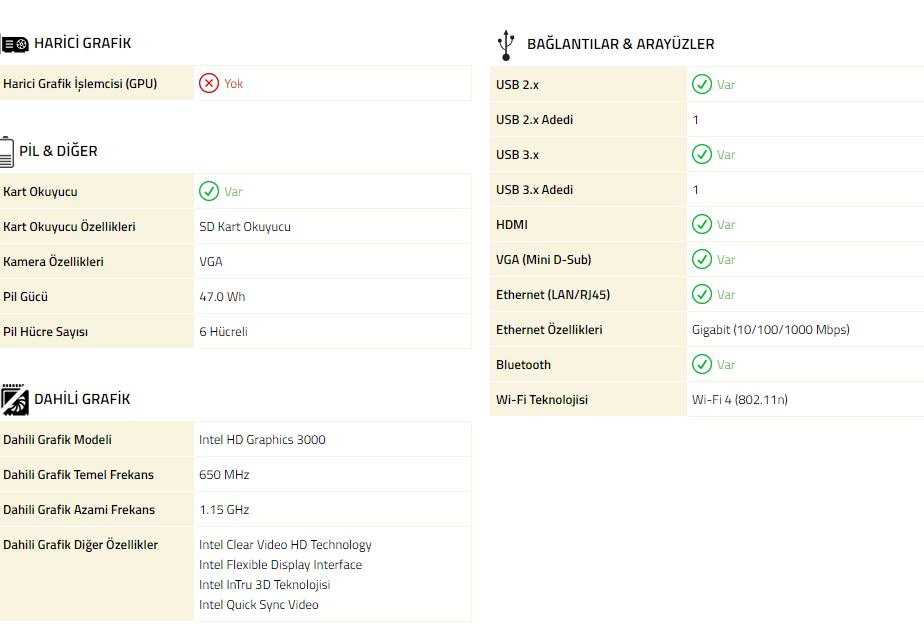Click the green check for Ethernet (LAN/RJ45)
924x632 pixels.
pos(702,294)
